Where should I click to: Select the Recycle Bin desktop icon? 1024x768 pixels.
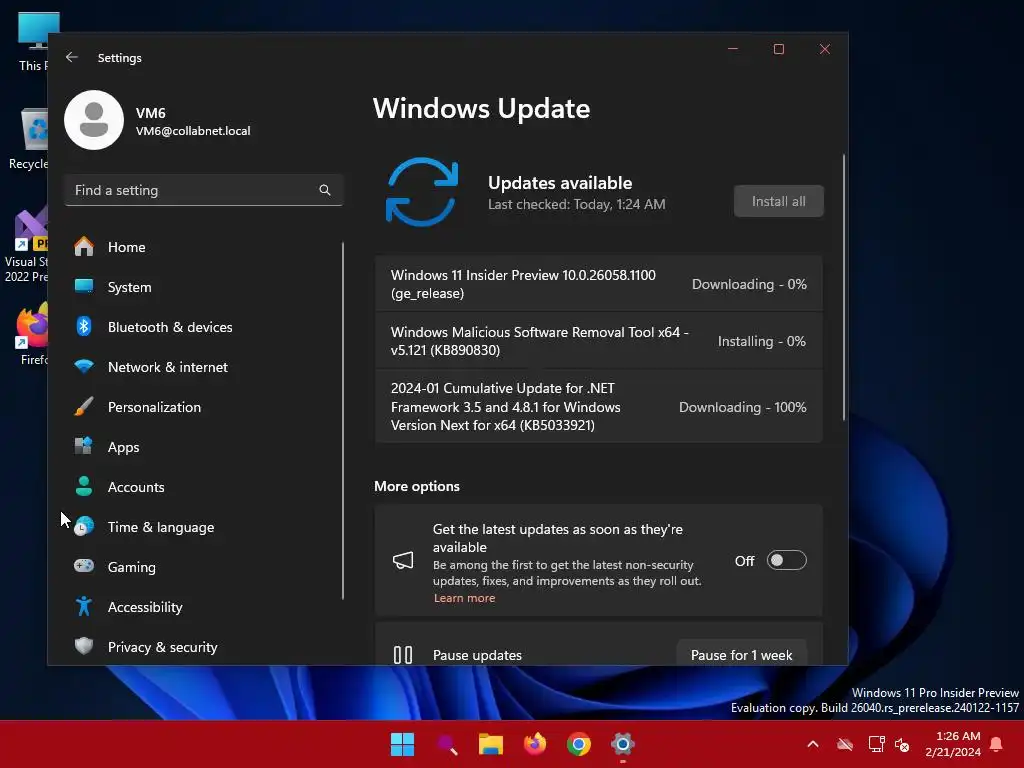pos(29,140)
